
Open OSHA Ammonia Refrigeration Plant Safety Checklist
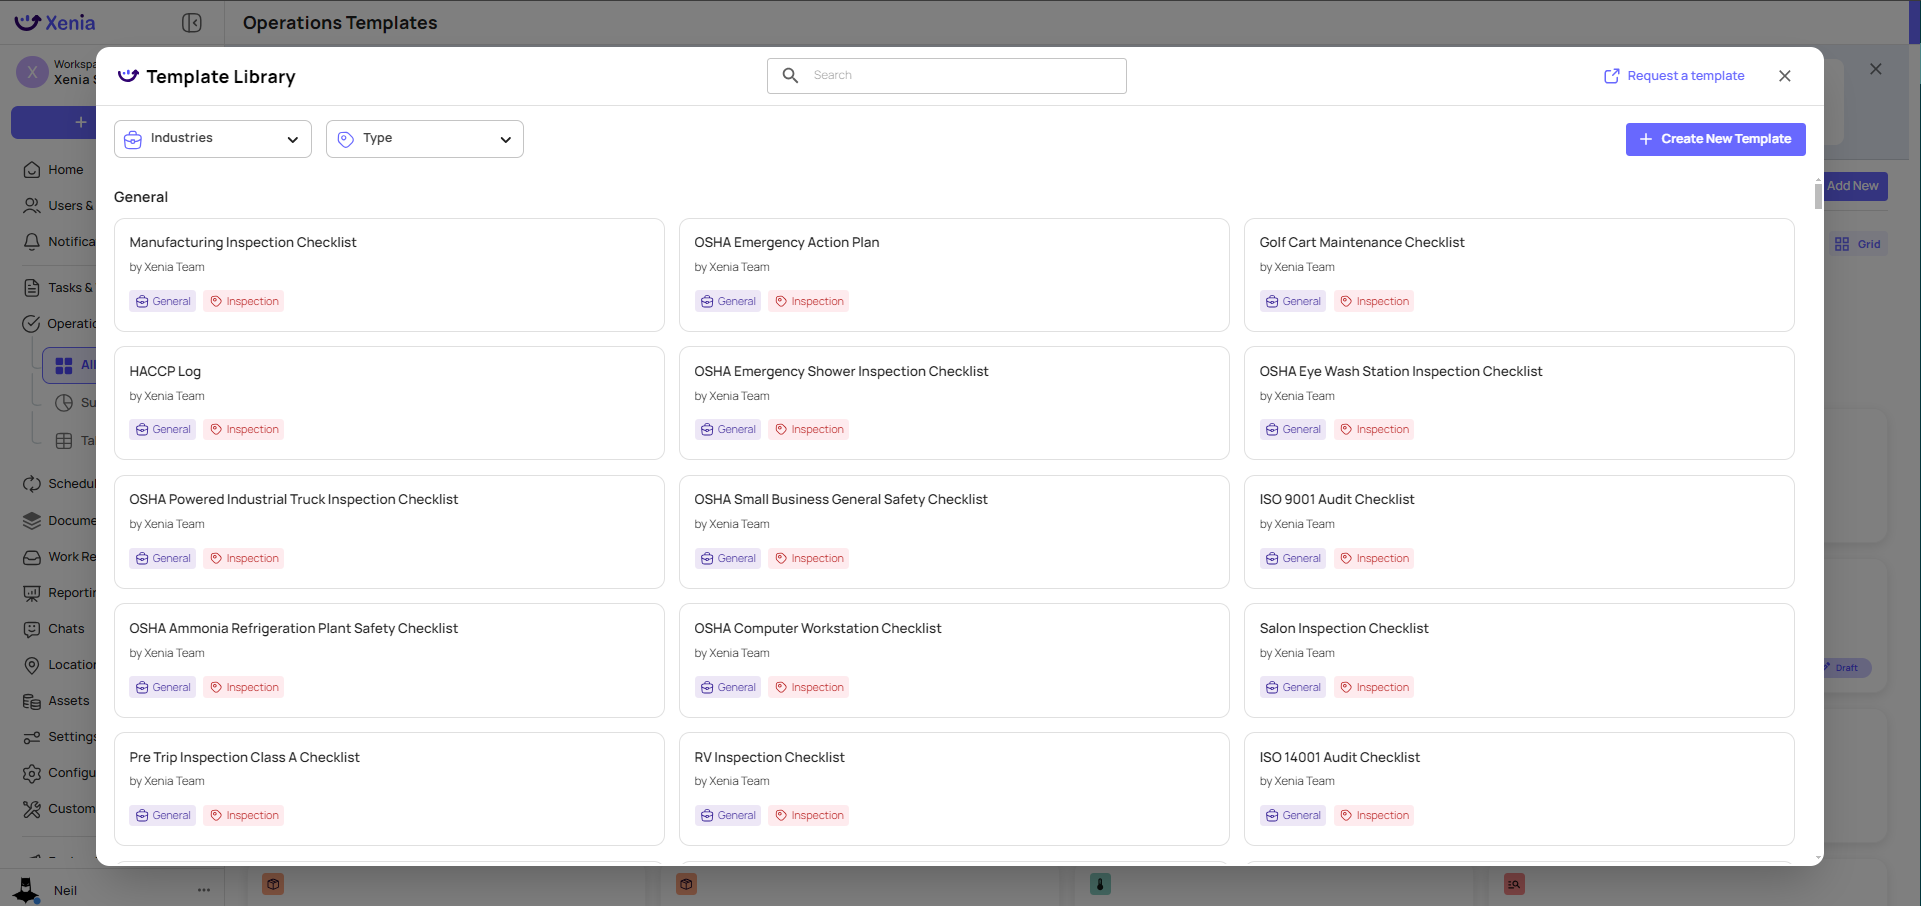click(x=389, y=660)
